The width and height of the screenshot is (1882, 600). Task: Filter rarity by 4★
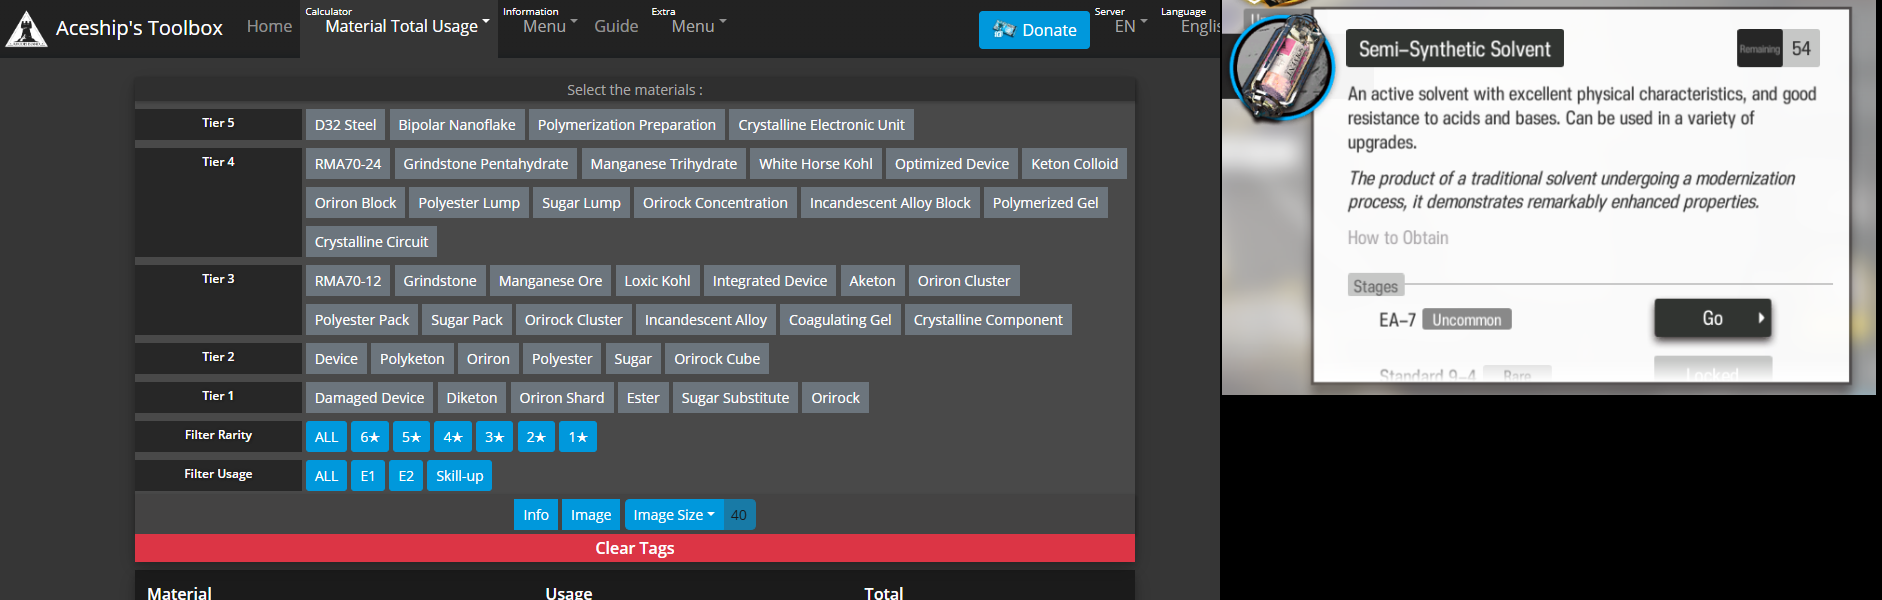(453, 437)
